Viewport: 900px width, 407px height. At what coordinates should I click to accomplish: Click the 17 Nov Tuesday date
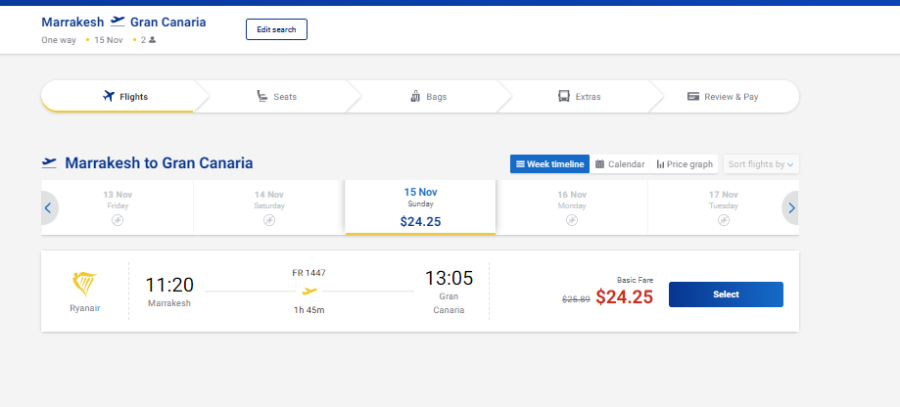coord(723,207)
